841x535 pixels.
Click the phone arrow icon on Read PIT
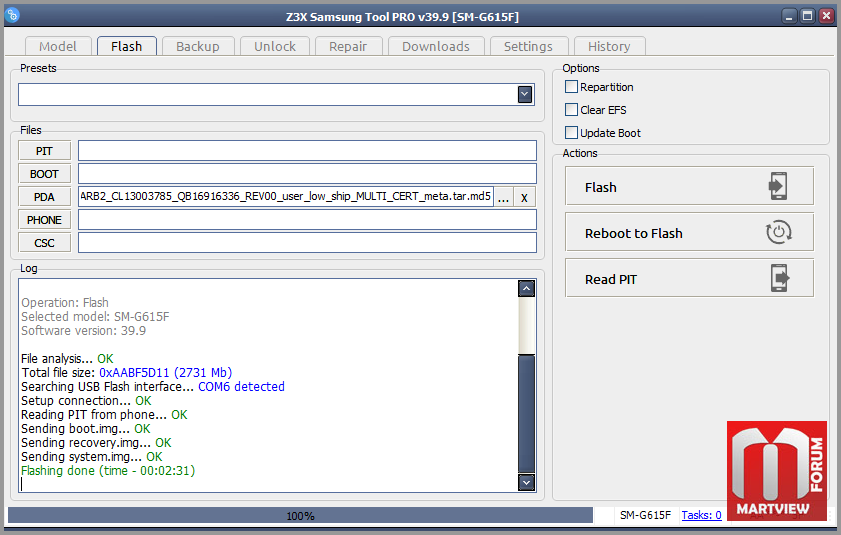coord(780,278)
